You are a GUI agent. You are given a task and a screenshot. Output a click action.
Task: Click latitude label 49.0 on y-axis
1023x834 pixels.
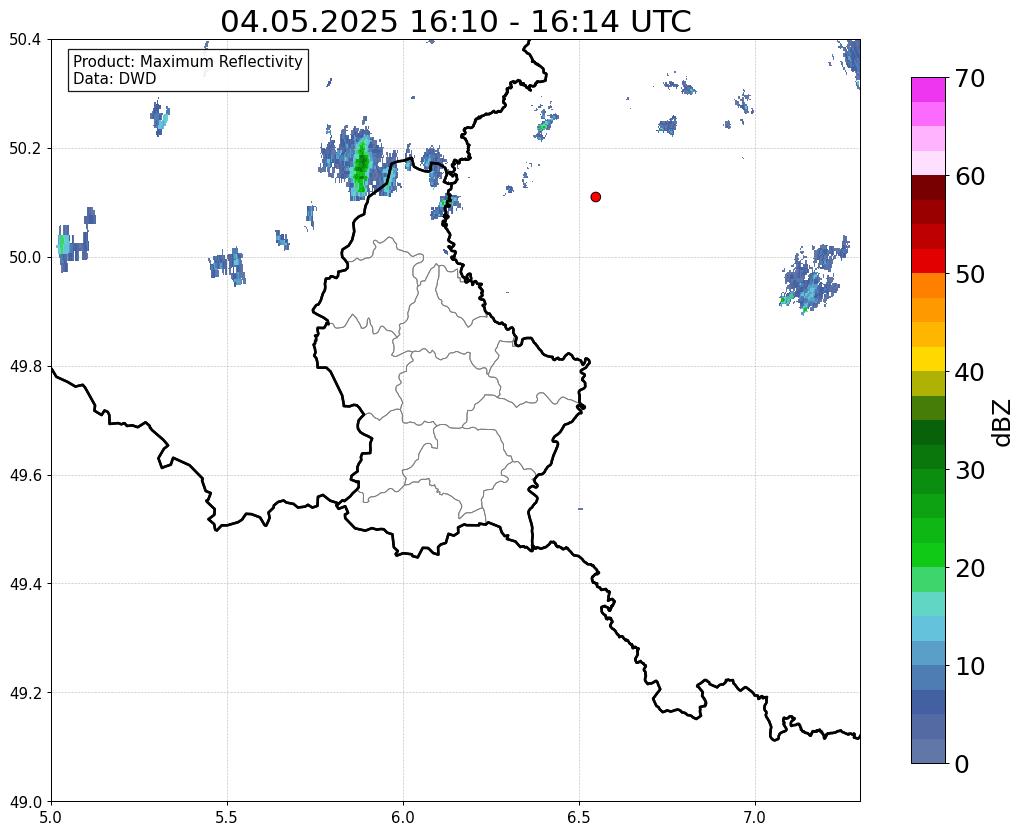tap(25, 802)
